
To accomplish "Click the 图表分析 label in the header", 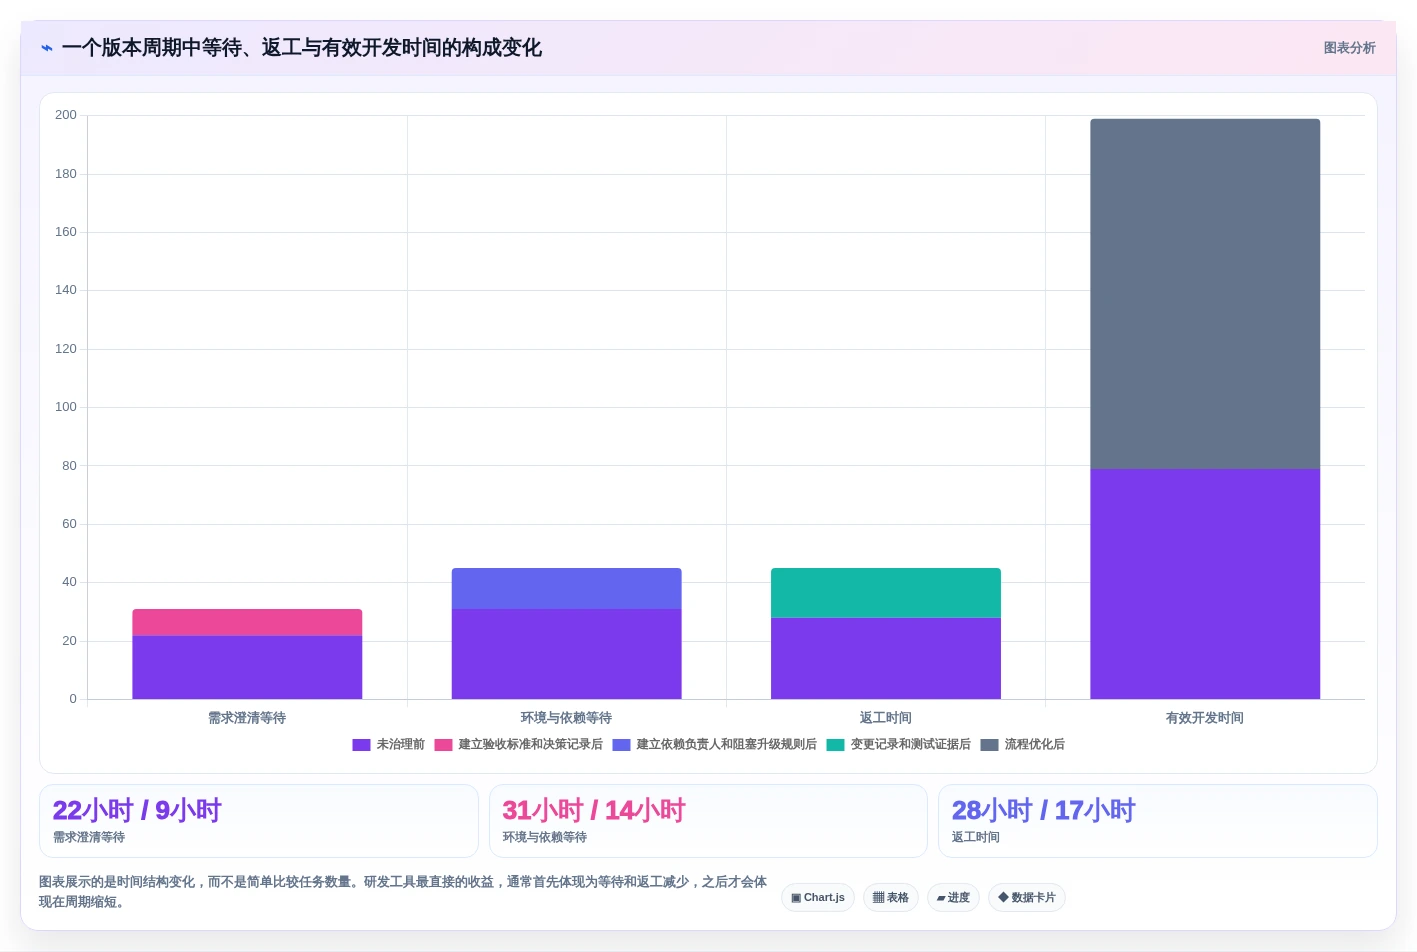I will tap(1349, 48).
